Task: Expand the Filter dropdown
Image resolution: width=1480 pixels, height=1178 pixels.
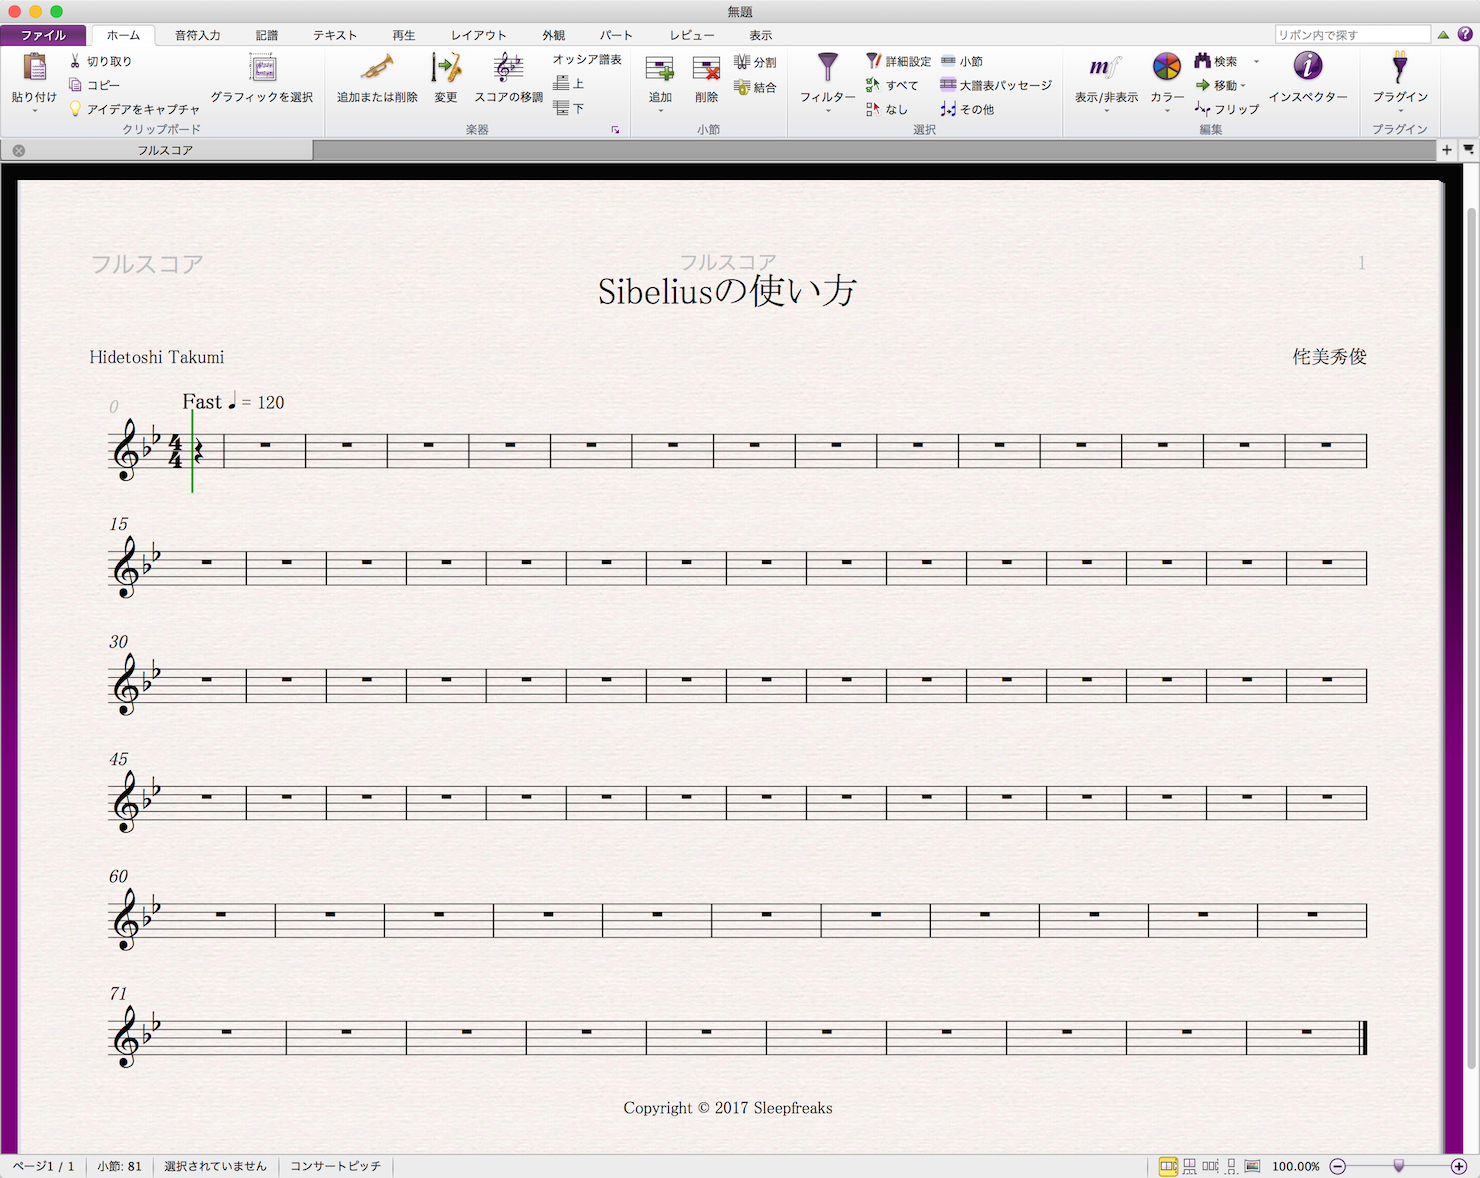Action: [828, 111]
